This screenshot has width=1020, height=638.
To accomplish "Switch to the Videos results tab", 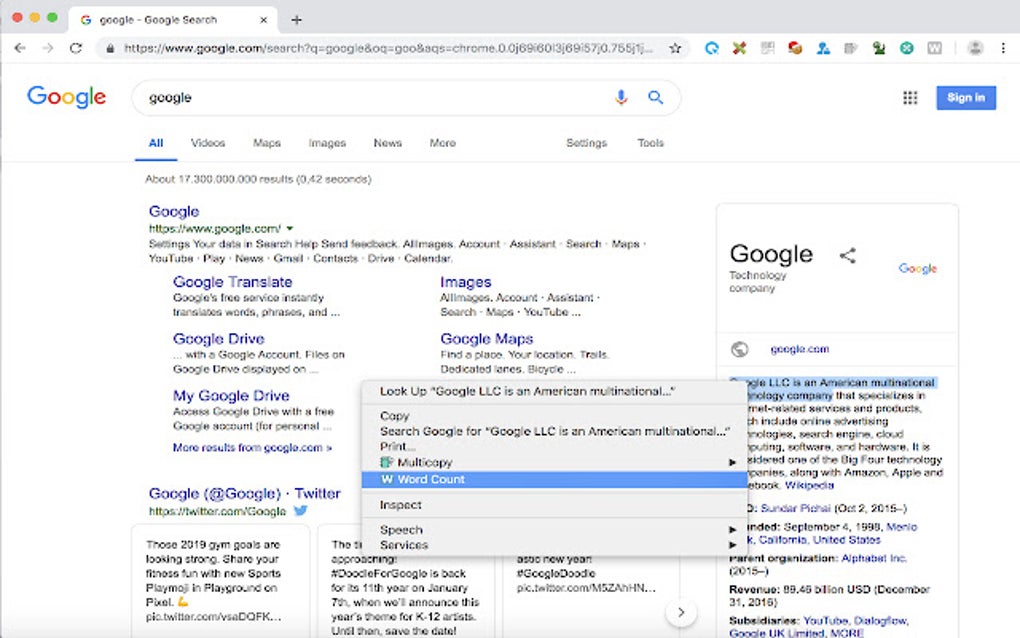I will tap(208, 143).
